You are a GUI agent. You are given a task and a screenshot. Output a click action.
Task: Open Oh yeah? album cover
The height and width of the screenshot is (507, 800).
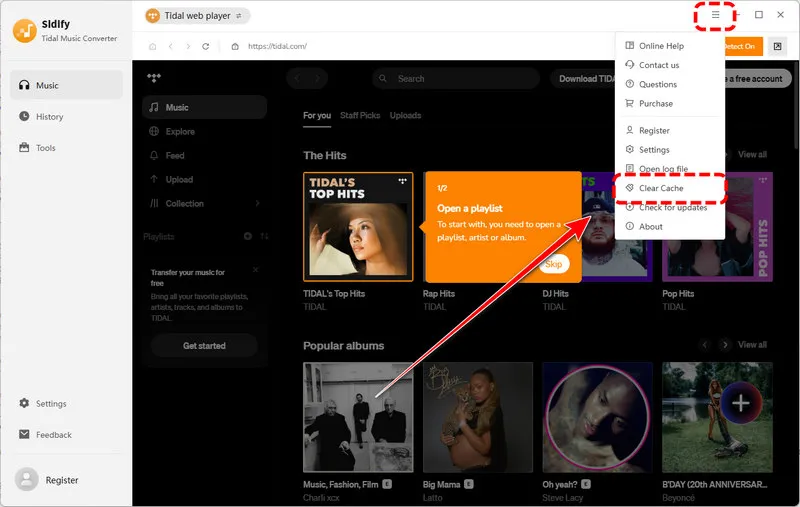[597, 417]
